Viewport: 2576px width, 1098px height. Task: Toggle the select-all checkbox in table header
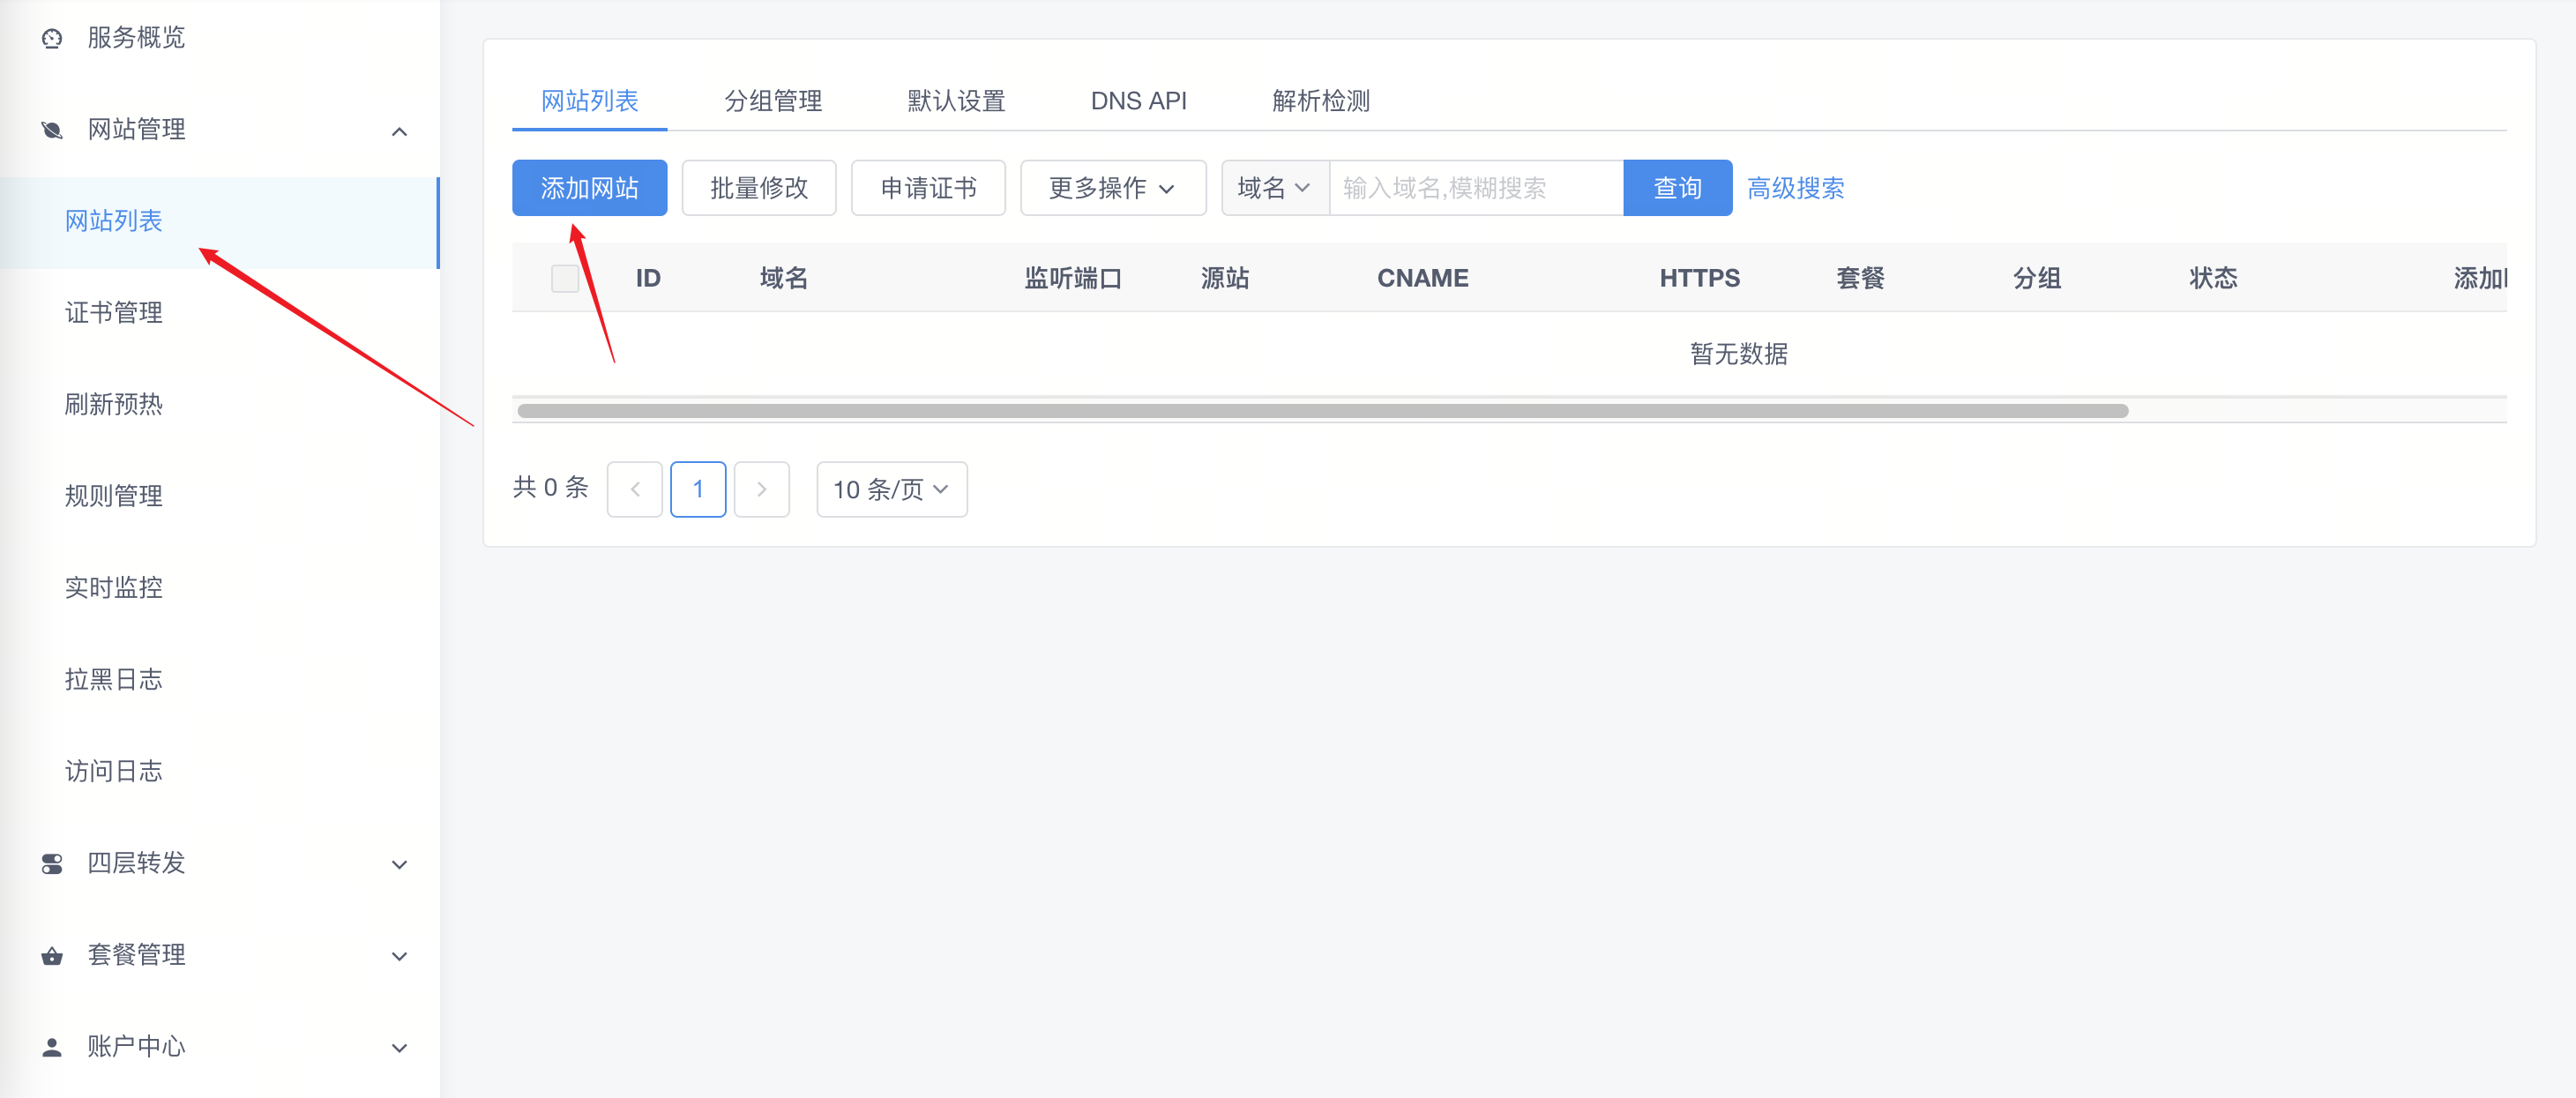(564, 278)
